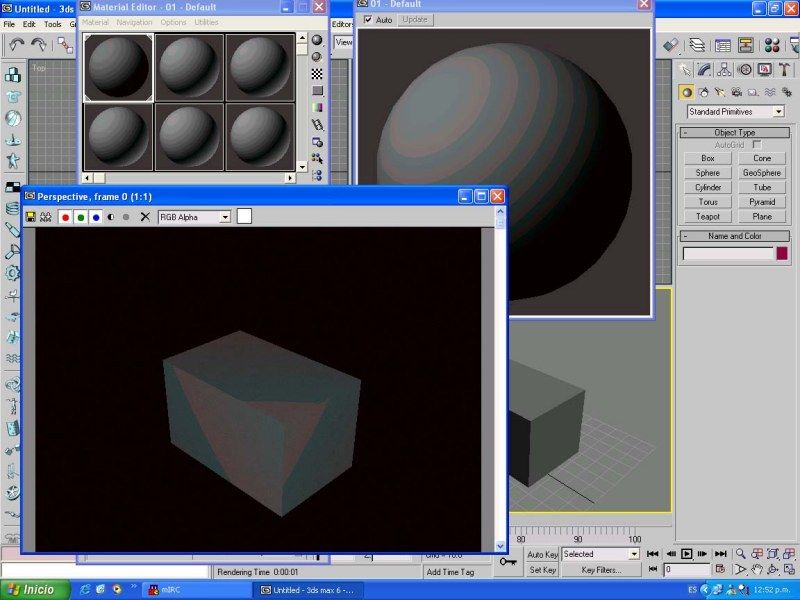The width and height of the screenshot is (800, 600).
Task: Collapse the Object Type rollout
Action: [735, 133]
